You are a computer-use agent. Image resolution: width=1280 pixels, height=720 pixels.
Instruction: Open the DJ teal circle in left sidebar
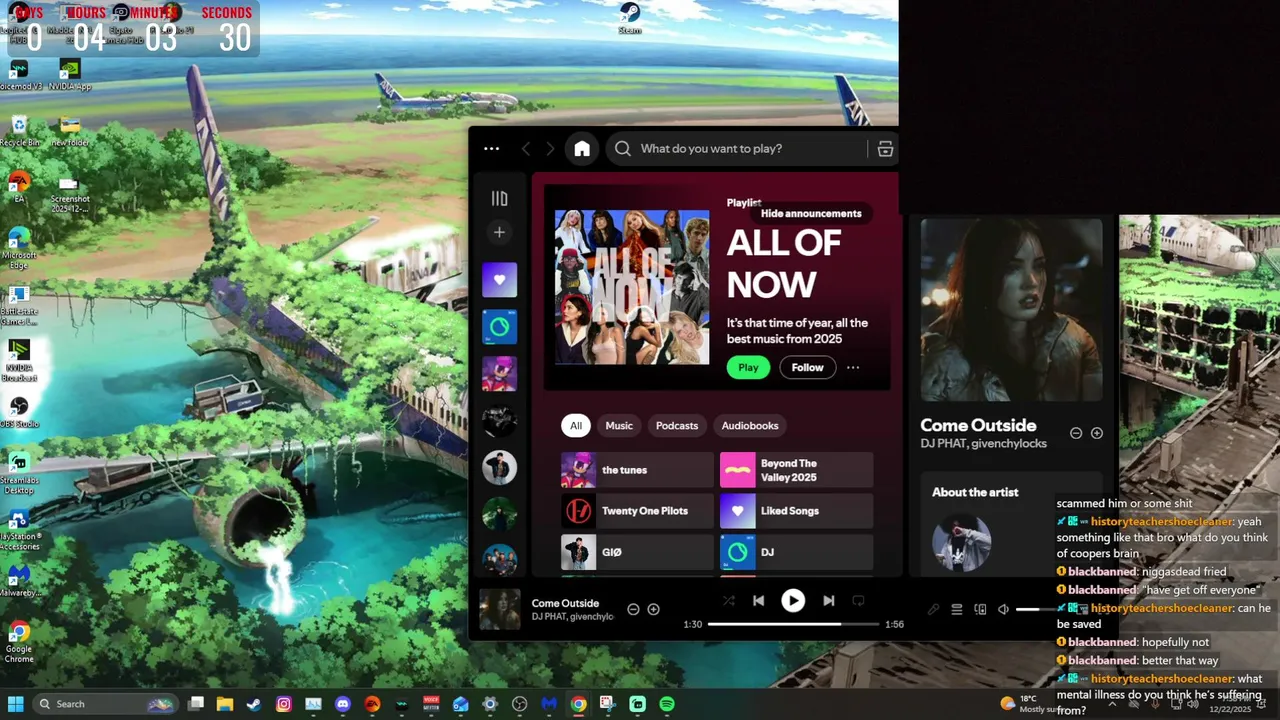[499, 326]
